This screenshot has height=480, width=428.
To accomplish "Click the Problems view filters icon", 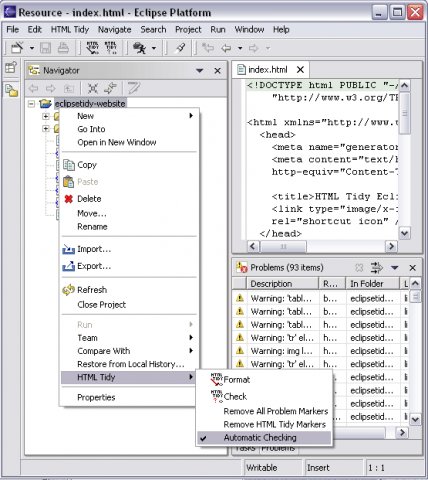I will click(x=376, y=267).
